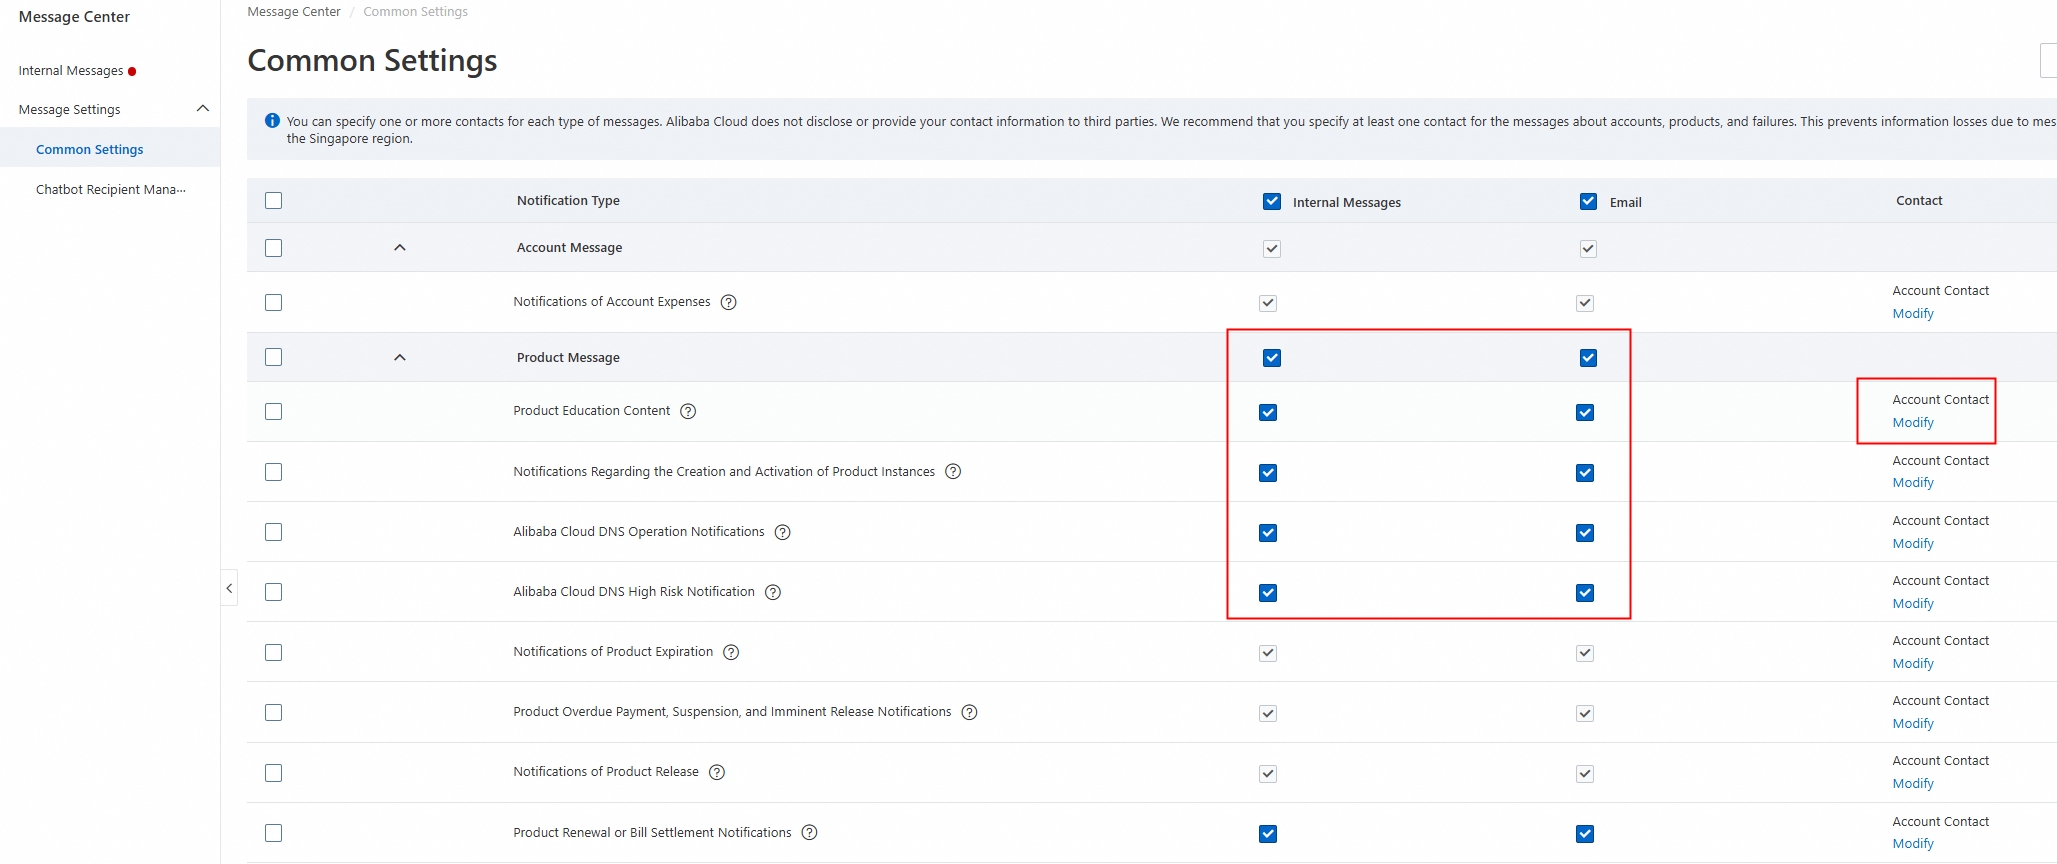Go to Message Center breadcrumb

pos(294,11)
